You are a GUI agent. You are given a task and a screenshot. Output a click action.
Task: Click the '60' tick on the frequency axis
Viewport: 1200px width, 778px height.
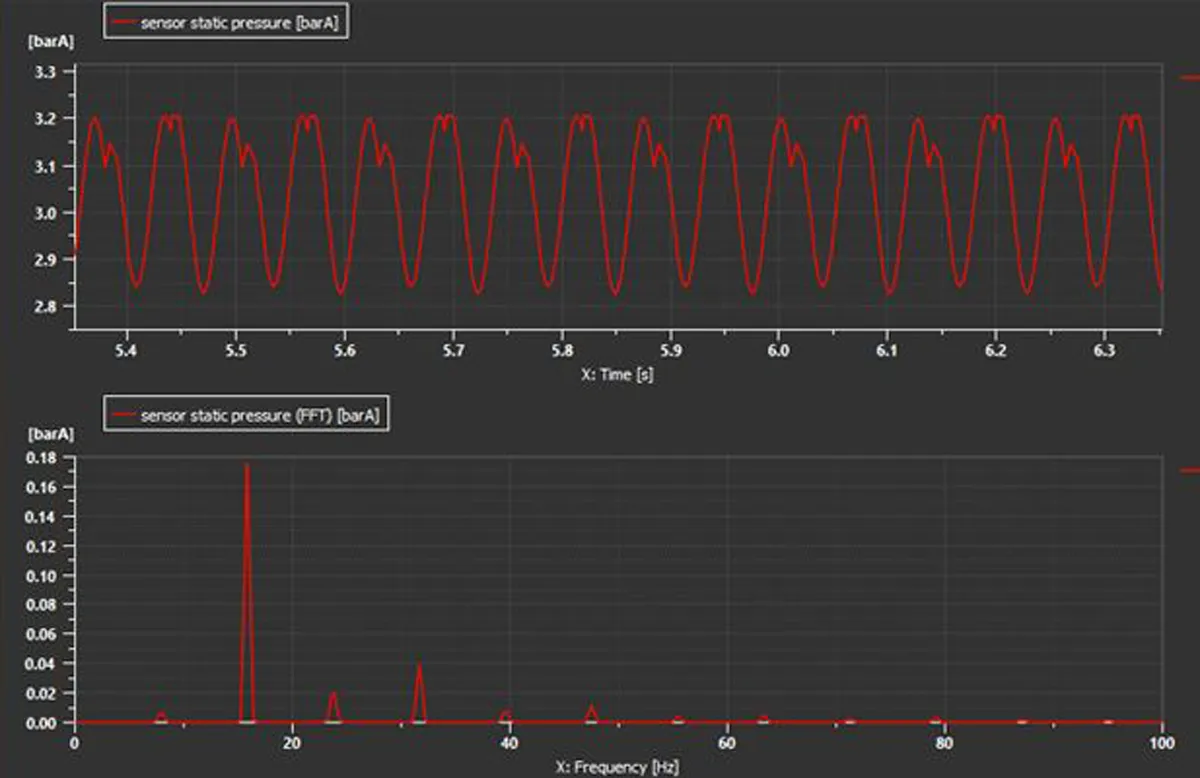[727, 744]
